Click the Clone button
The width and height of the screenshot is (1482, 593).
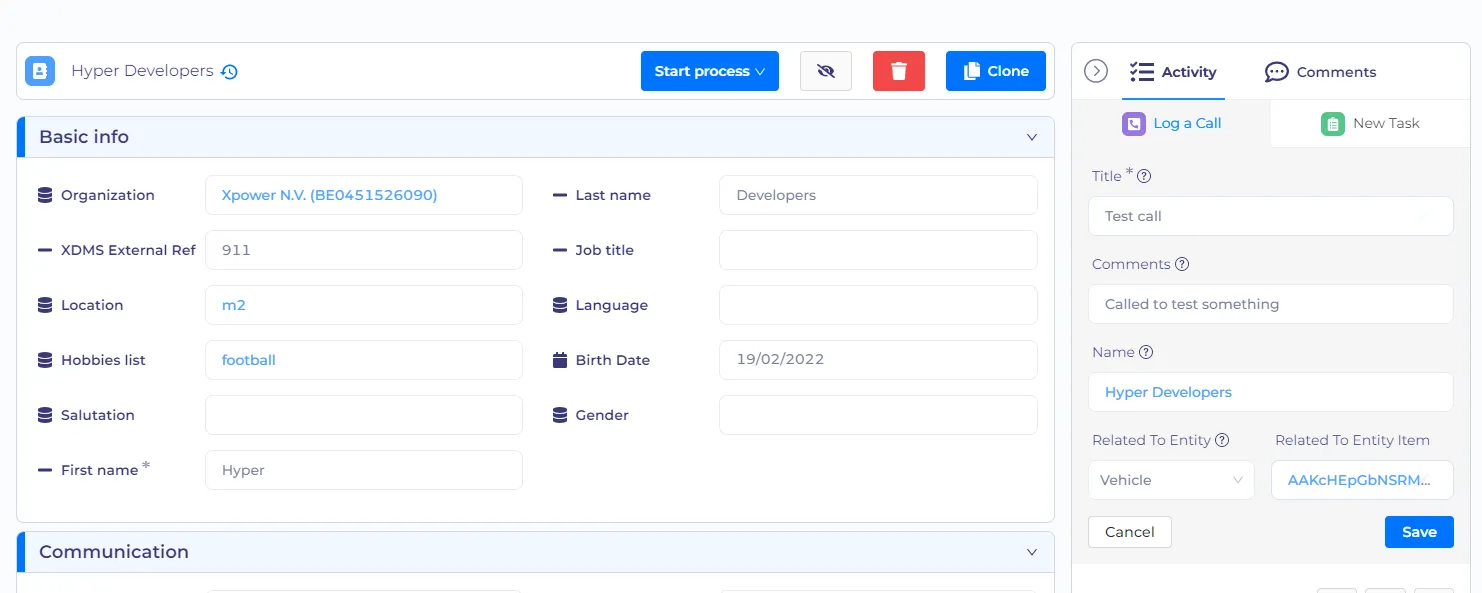click(x=996, y=71)
